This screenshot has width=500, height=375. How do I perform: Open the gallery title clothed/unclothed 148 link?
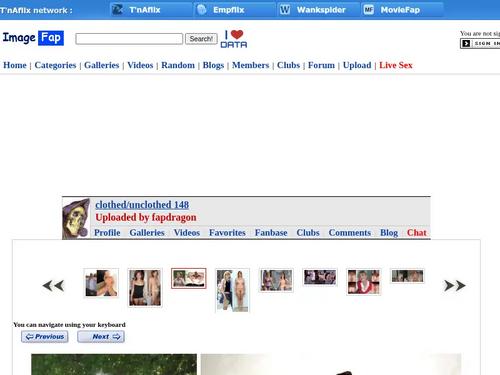tap(142, 204)
